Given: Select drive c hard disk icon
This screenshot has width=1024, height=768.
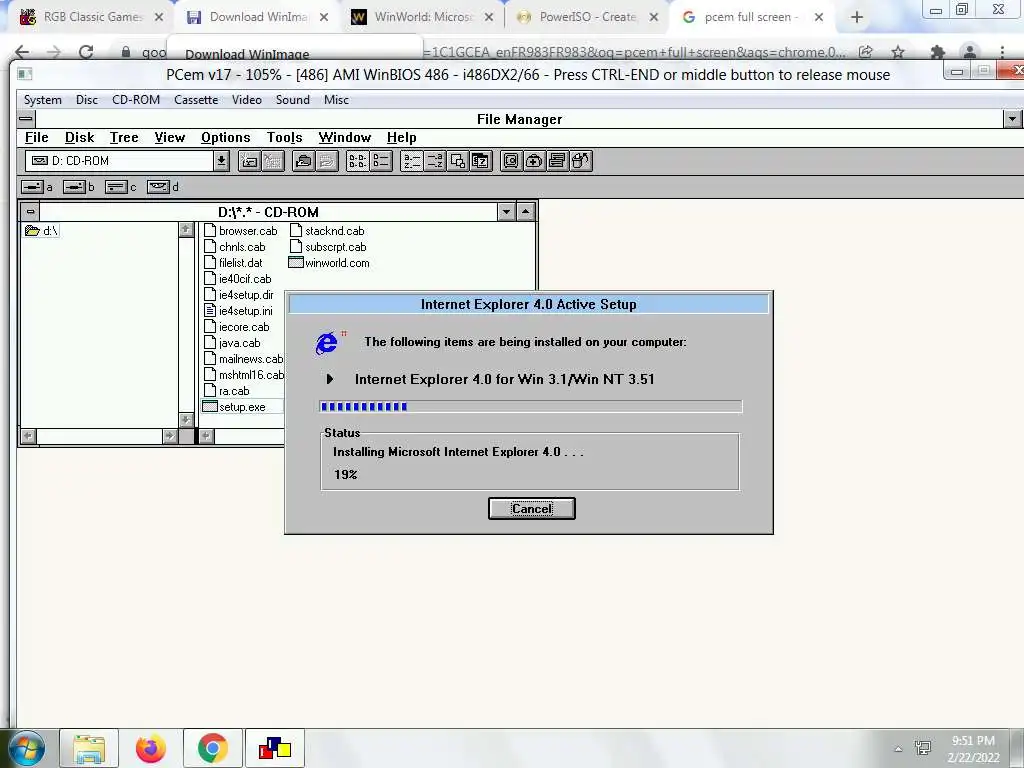Looking at the screenshot, I should [x=116, y=187].
